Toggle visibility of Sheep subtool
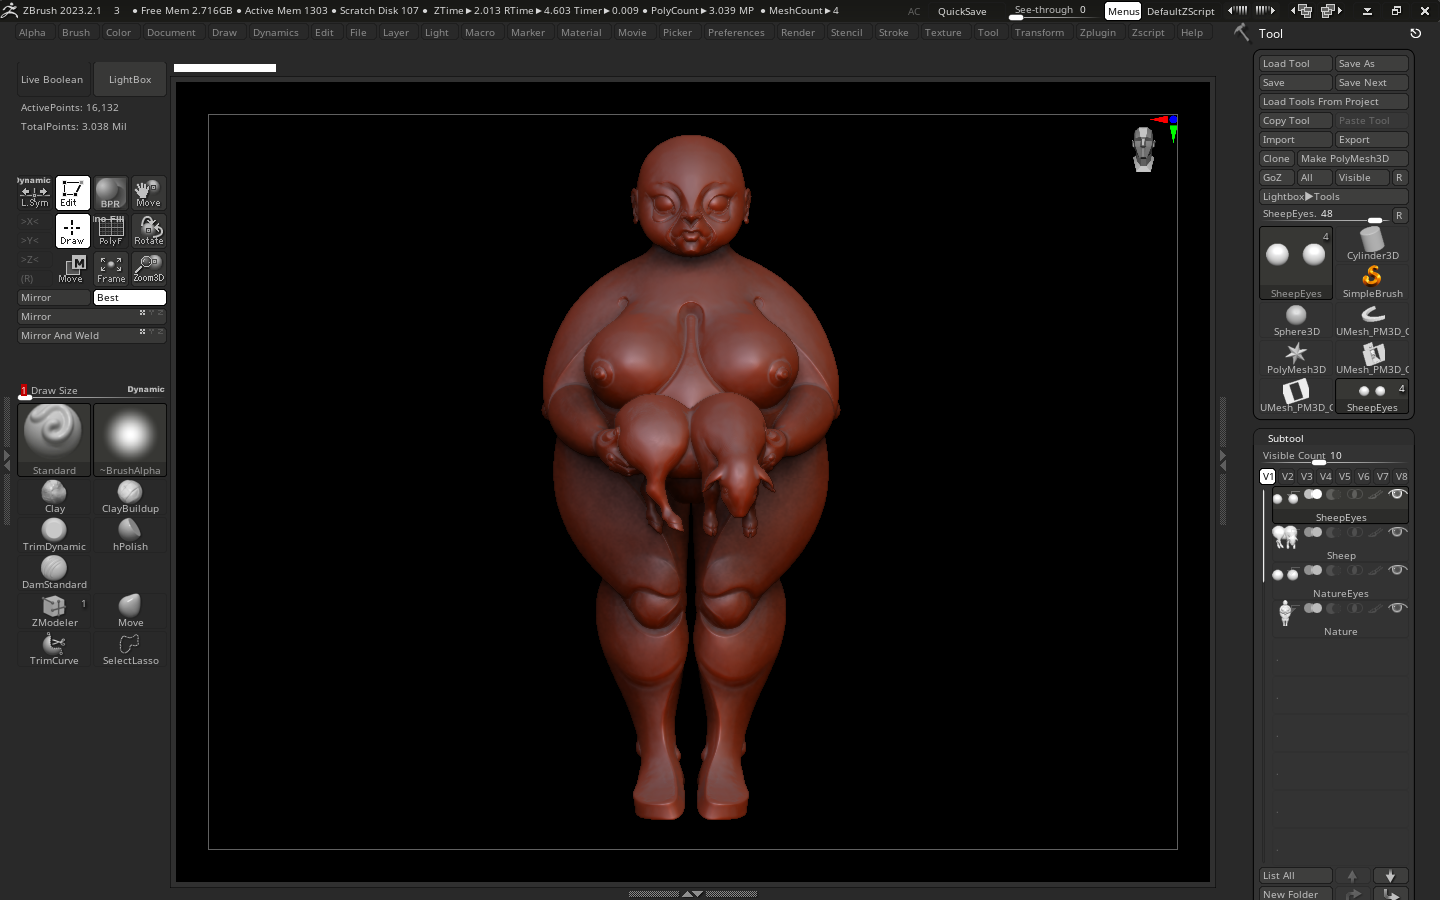1440x900 pixels. point(1397,532)
